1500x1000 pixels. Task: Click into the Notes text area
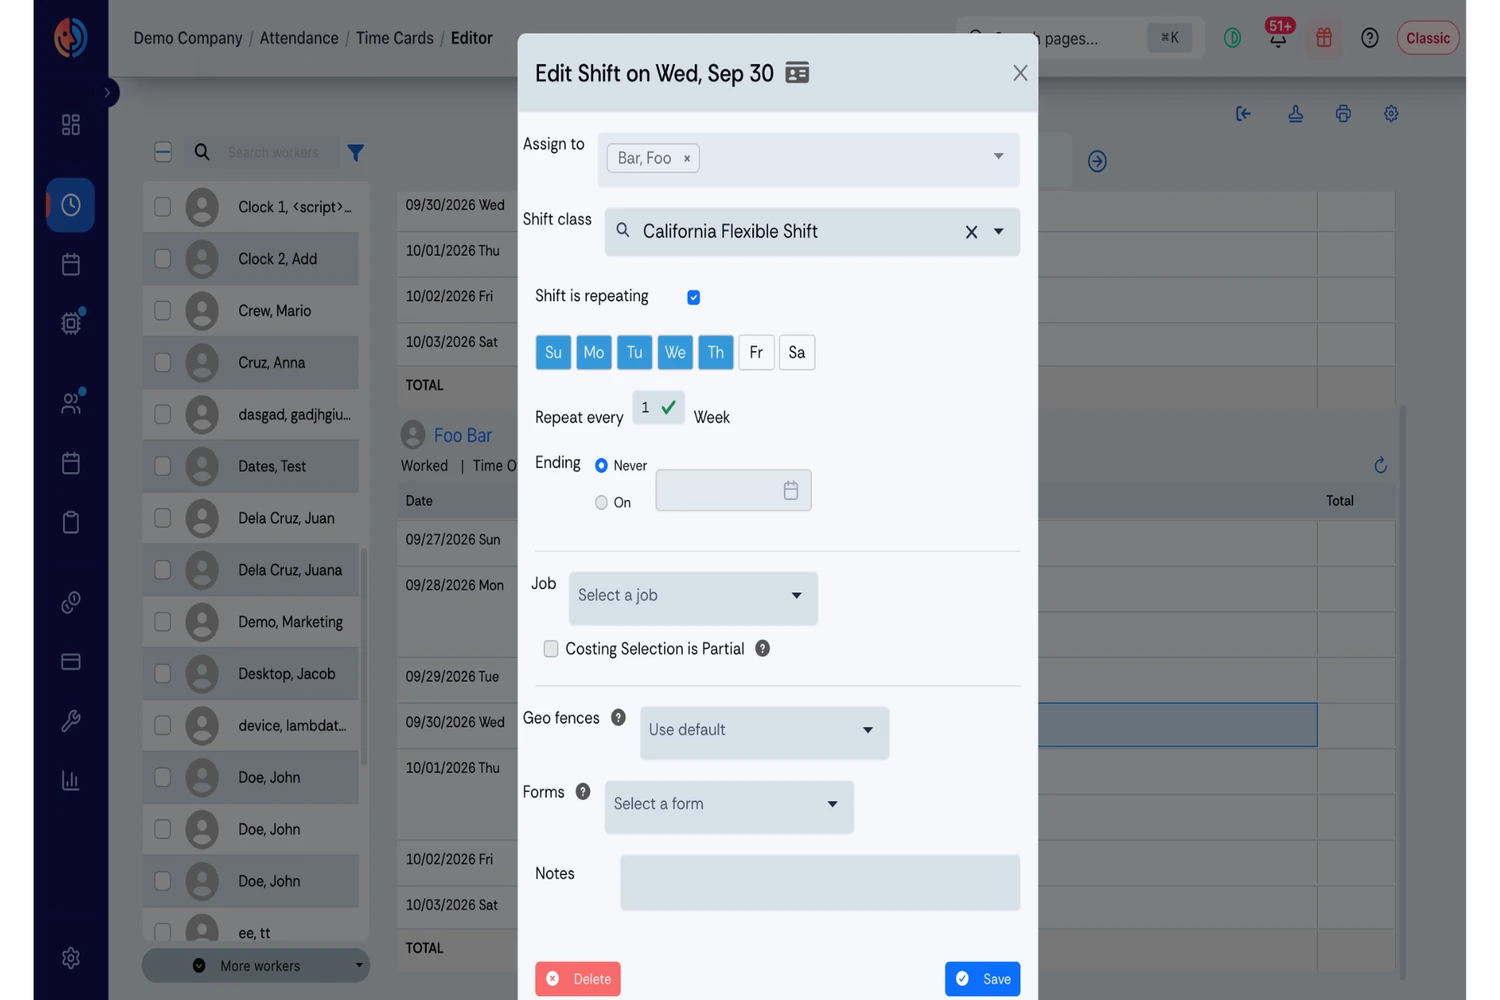pos(820,882)
